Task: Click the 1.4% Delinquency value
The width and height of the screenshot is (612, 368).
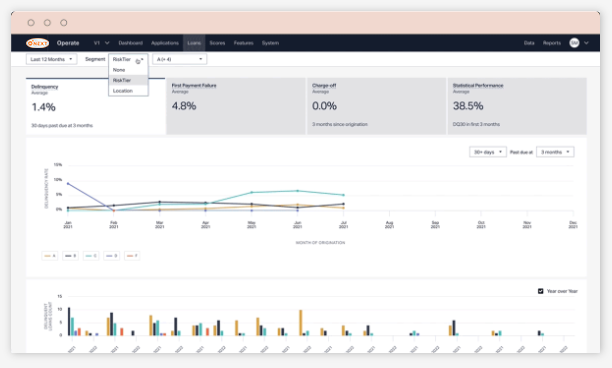Action: coord(44,107)
